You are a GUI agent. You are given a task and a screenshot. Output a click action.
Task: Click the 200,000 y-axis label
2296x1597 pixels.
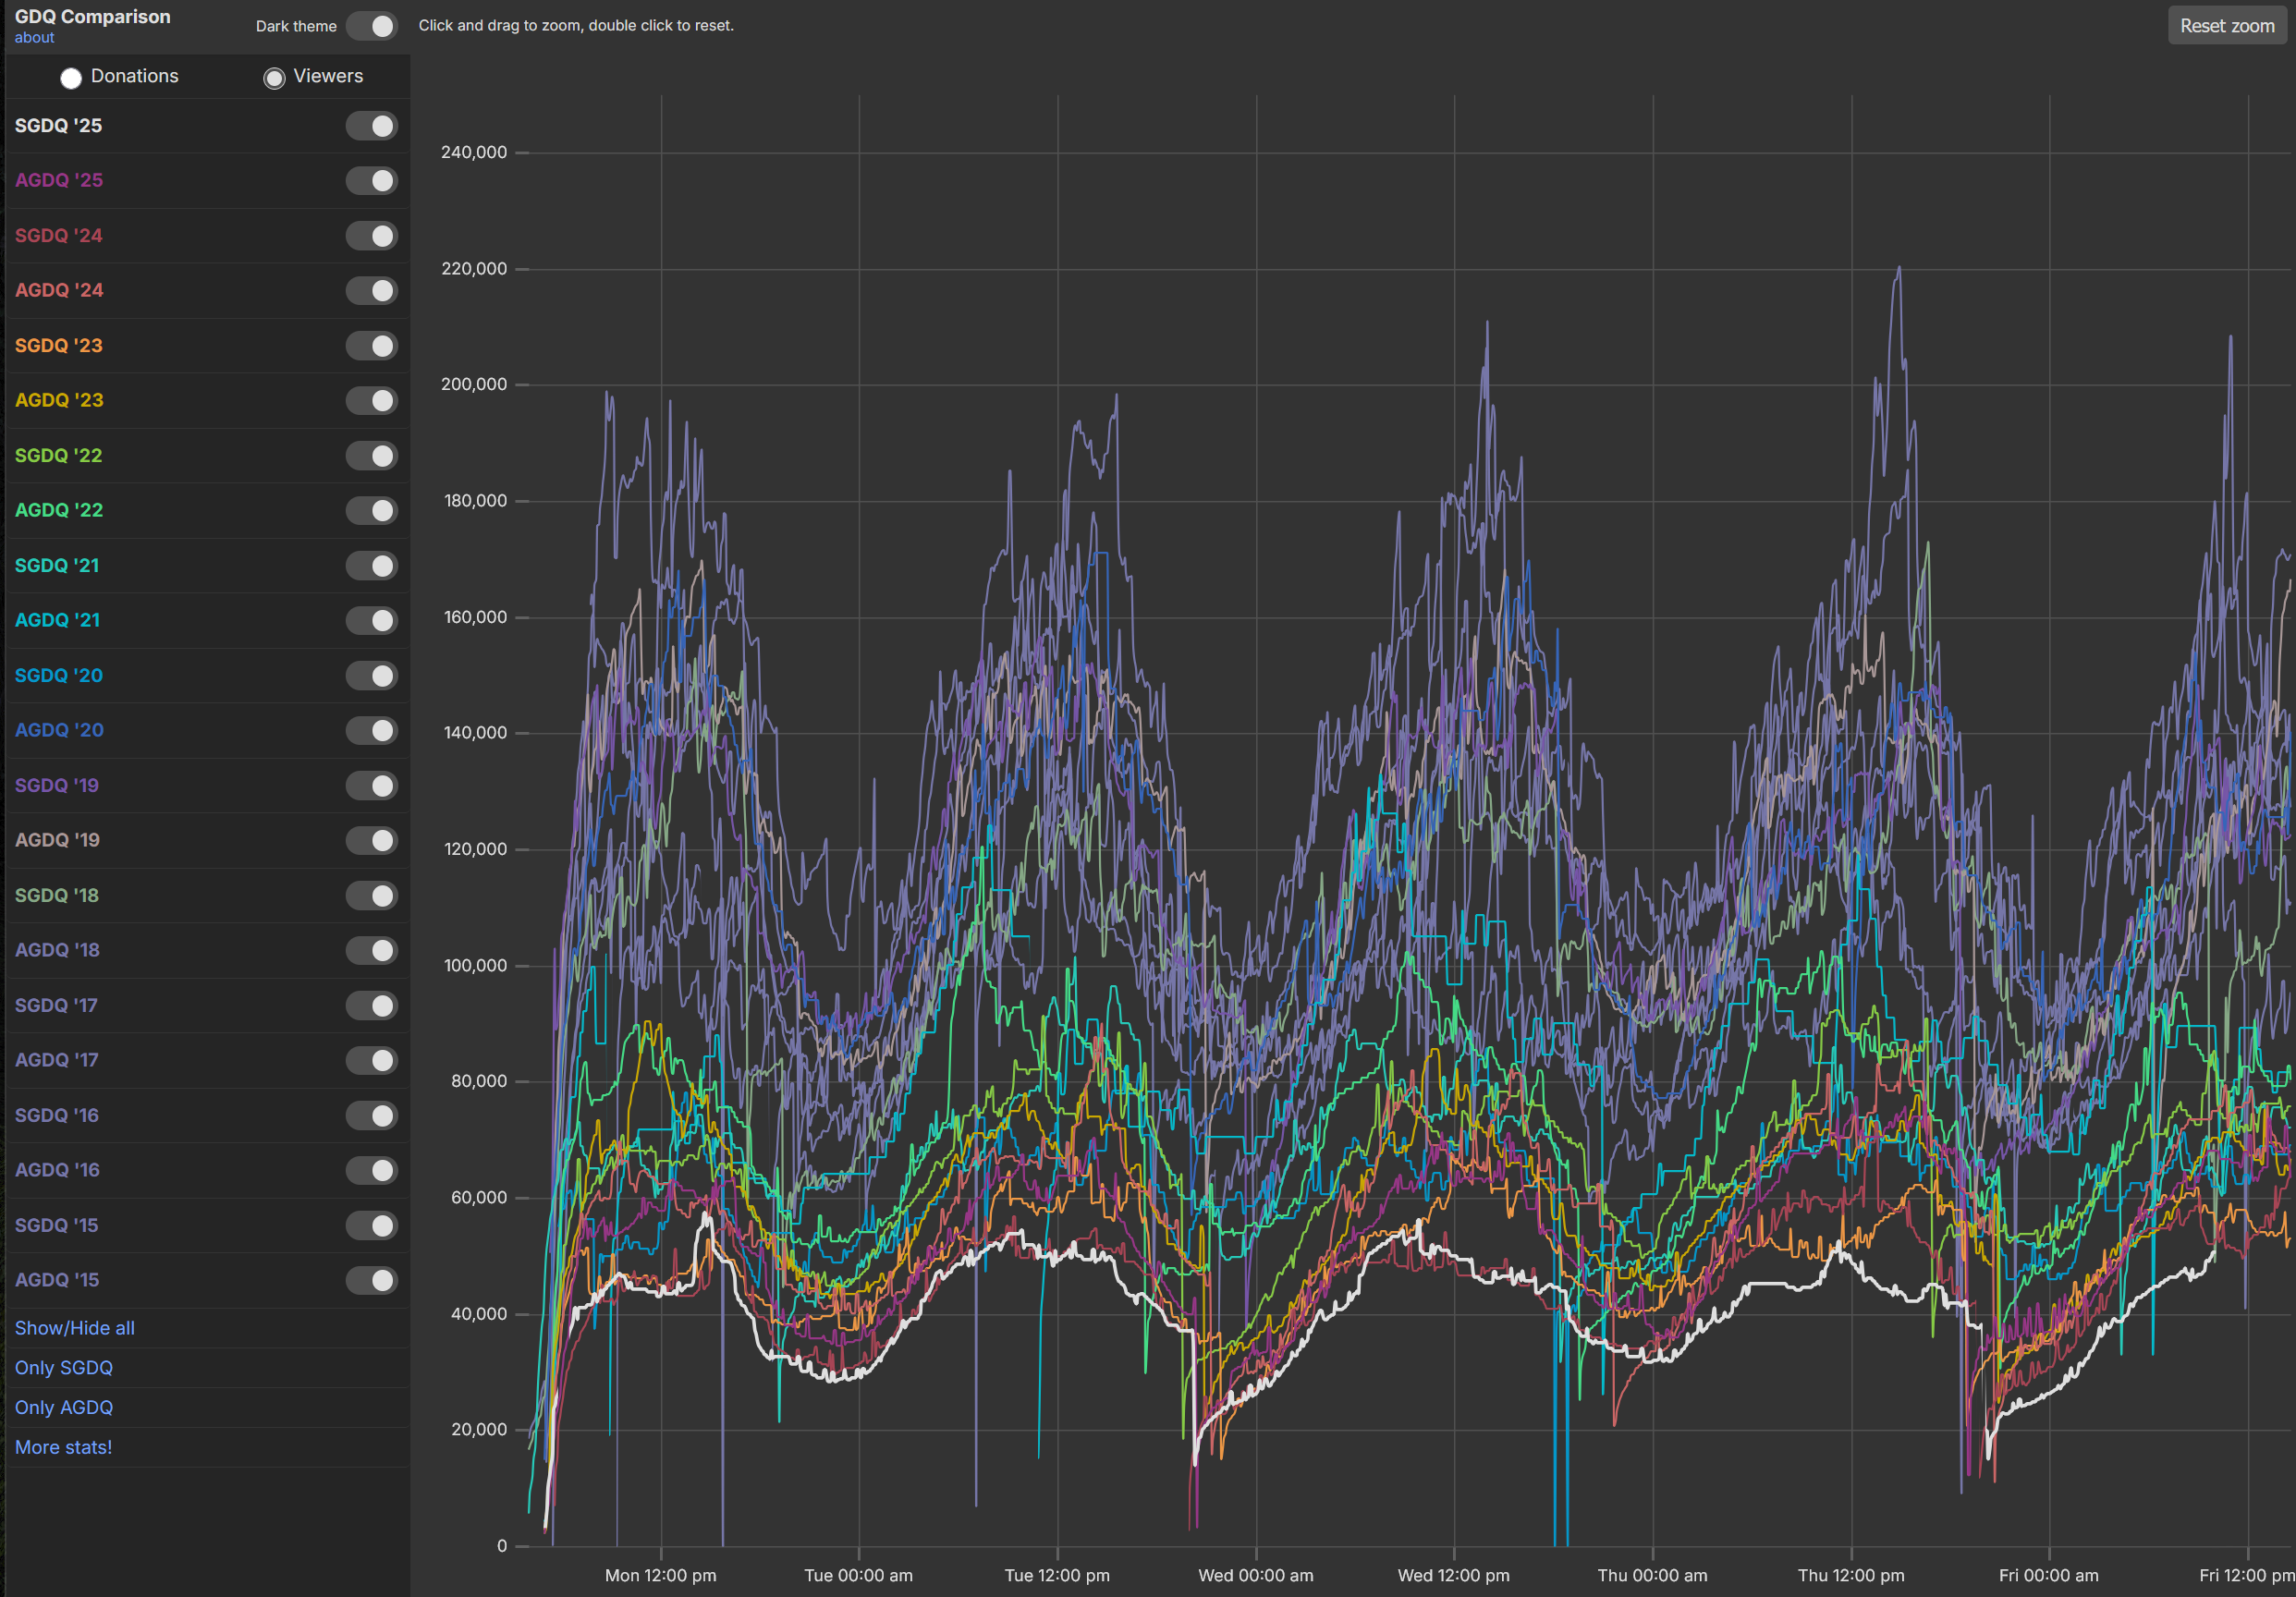474,385
